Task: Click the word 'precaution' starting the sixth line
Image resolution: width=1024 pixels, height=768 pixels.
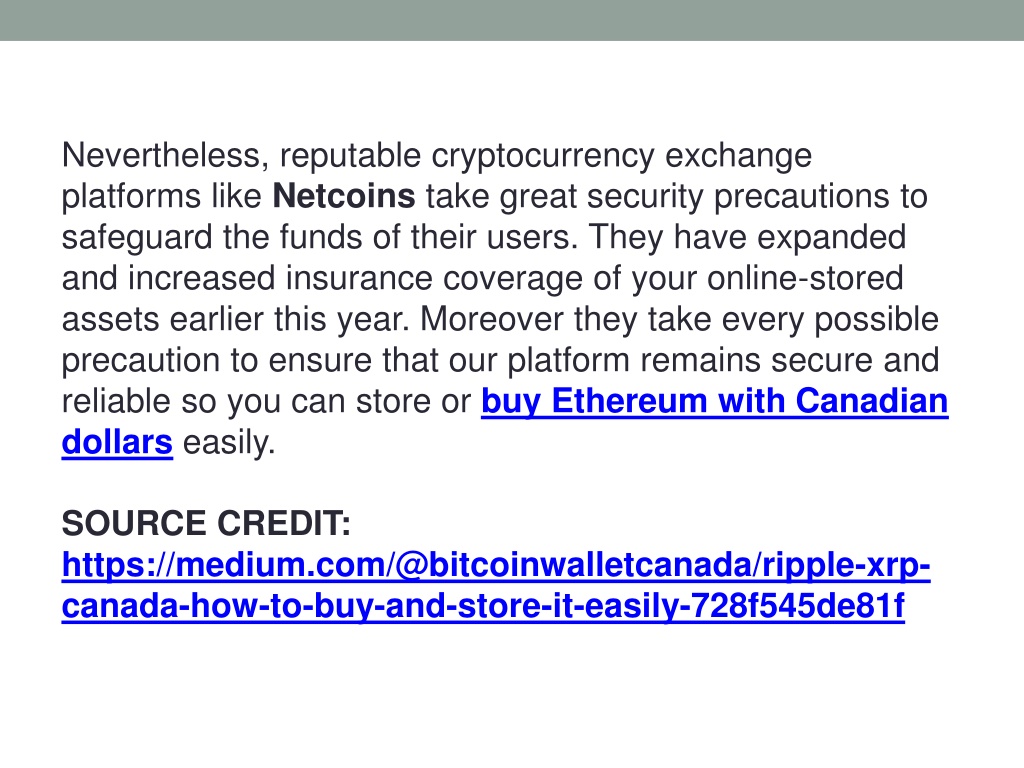Action: 140,361
